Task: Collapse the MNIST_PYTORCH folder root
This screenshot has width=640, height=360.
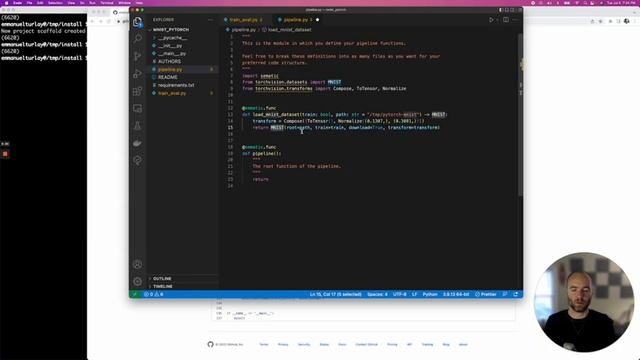Action: tap(171, 30)
